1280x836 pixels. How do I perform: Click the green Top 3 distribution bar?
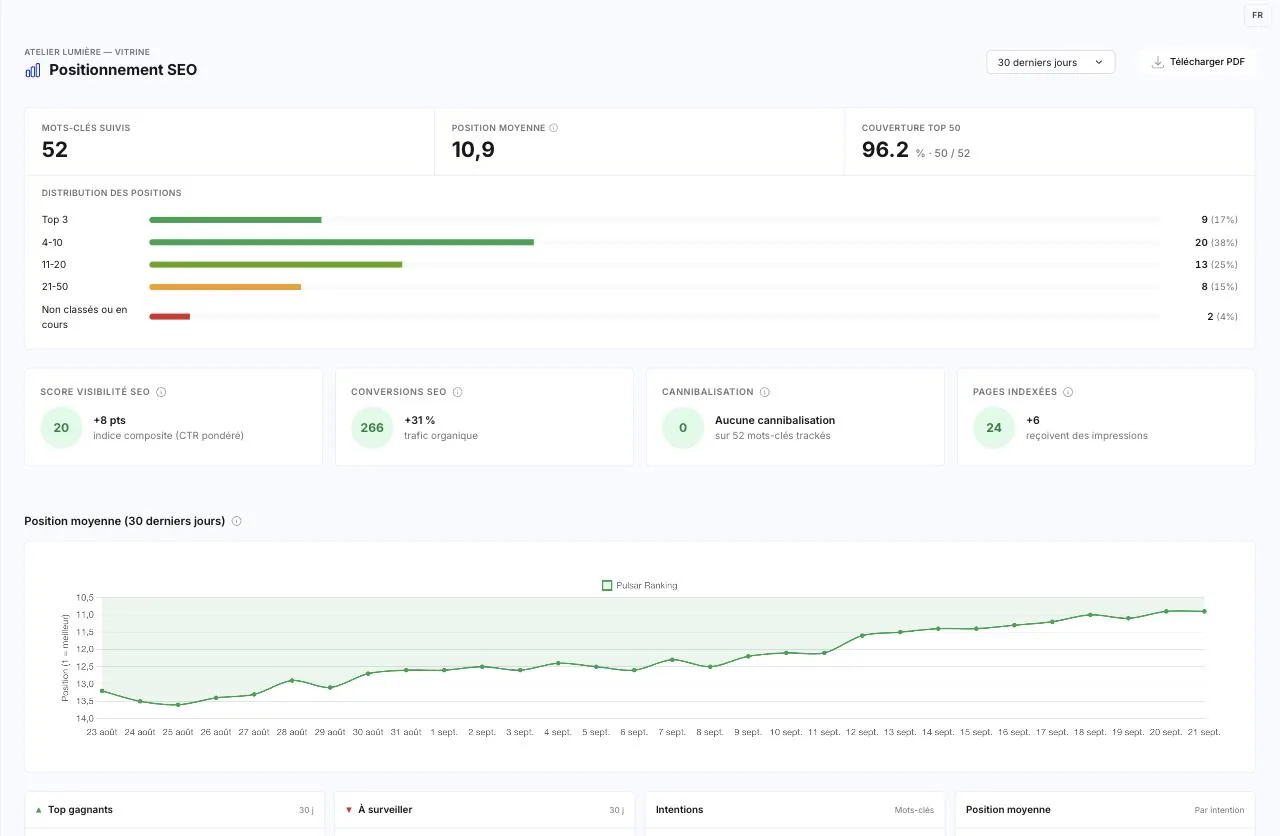pyautogui.click(x=235, y=220)
